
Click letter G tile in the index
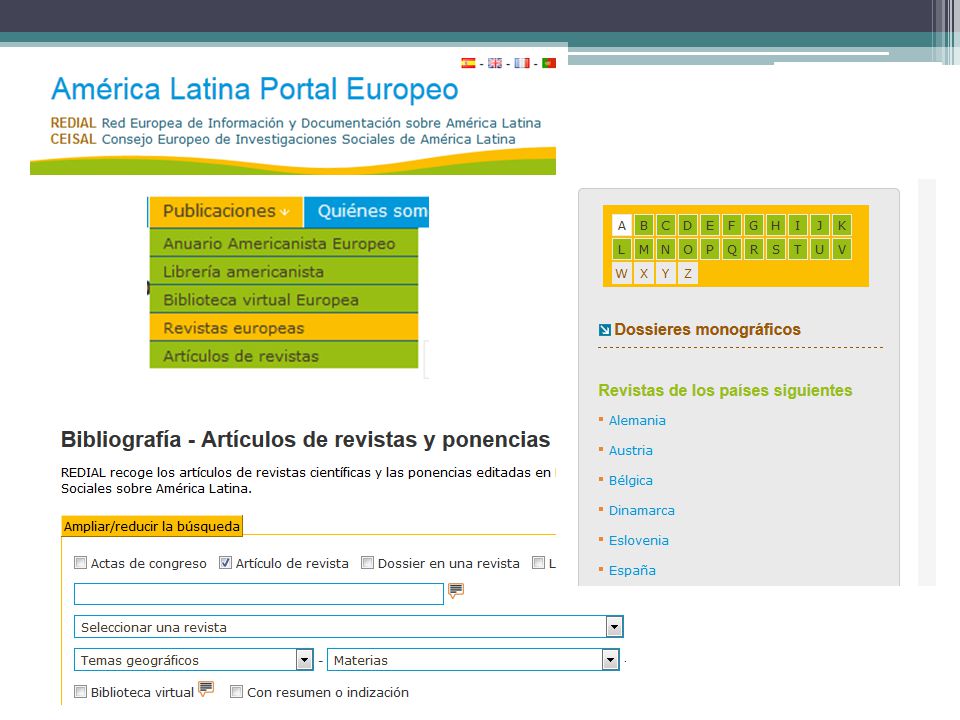click(754, 225)
